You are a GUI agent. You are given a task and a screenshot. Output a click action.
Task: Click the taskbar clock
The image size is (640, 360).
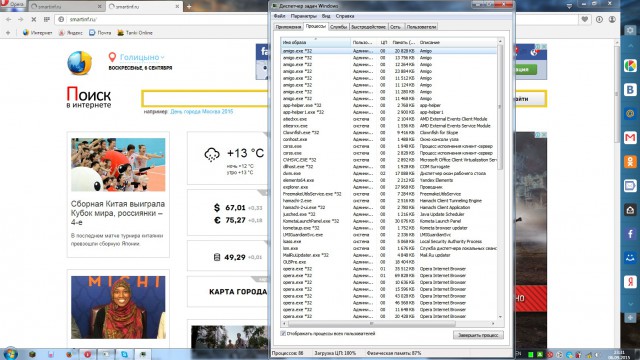coord(619,355)
